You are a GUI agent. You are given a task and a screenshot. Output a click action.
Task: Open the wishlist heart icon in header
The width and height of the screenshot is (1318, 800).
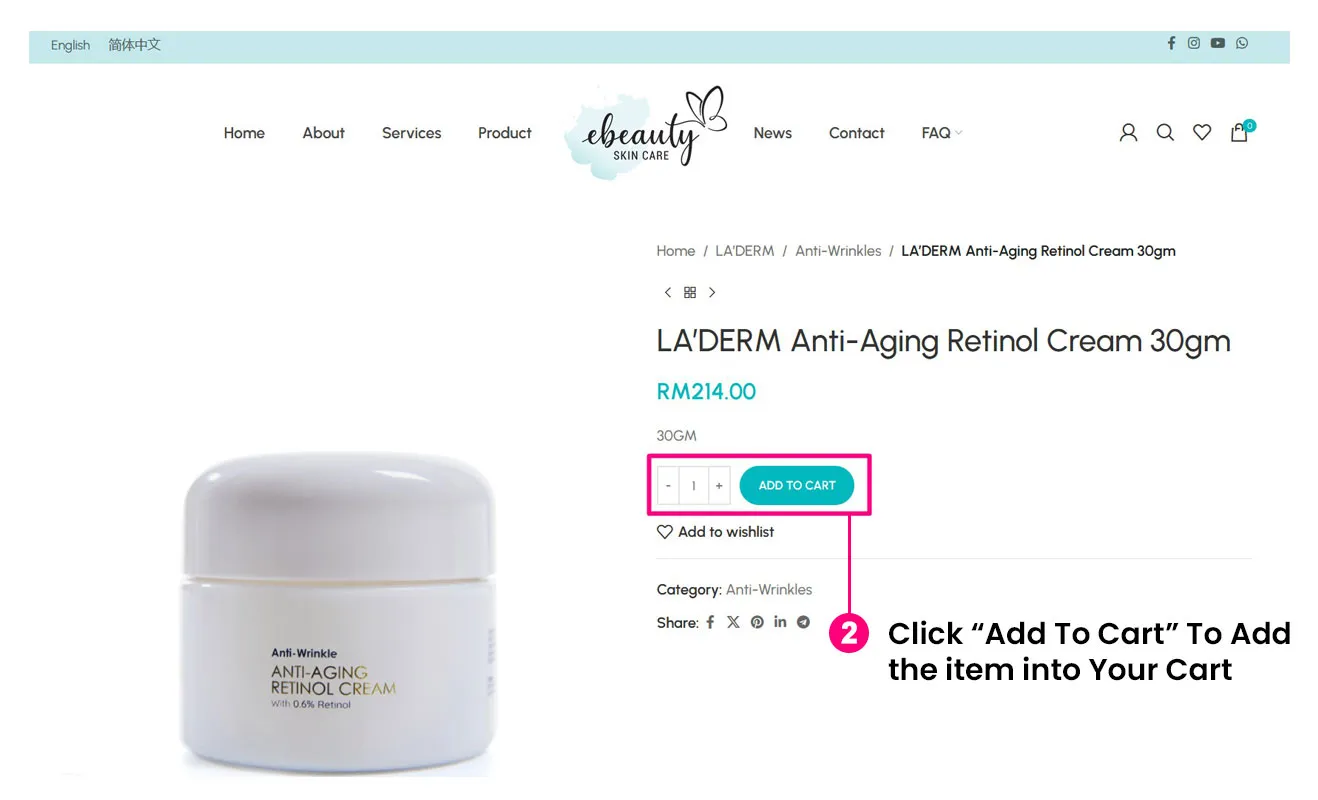1202,132
